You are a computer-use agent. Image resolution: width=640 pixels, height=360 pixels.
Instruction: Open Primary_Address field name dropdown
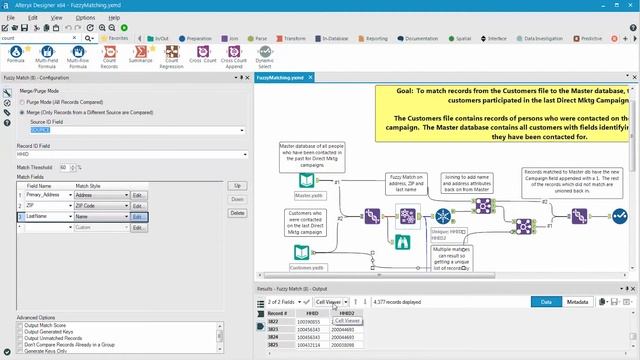click(70, 195)
